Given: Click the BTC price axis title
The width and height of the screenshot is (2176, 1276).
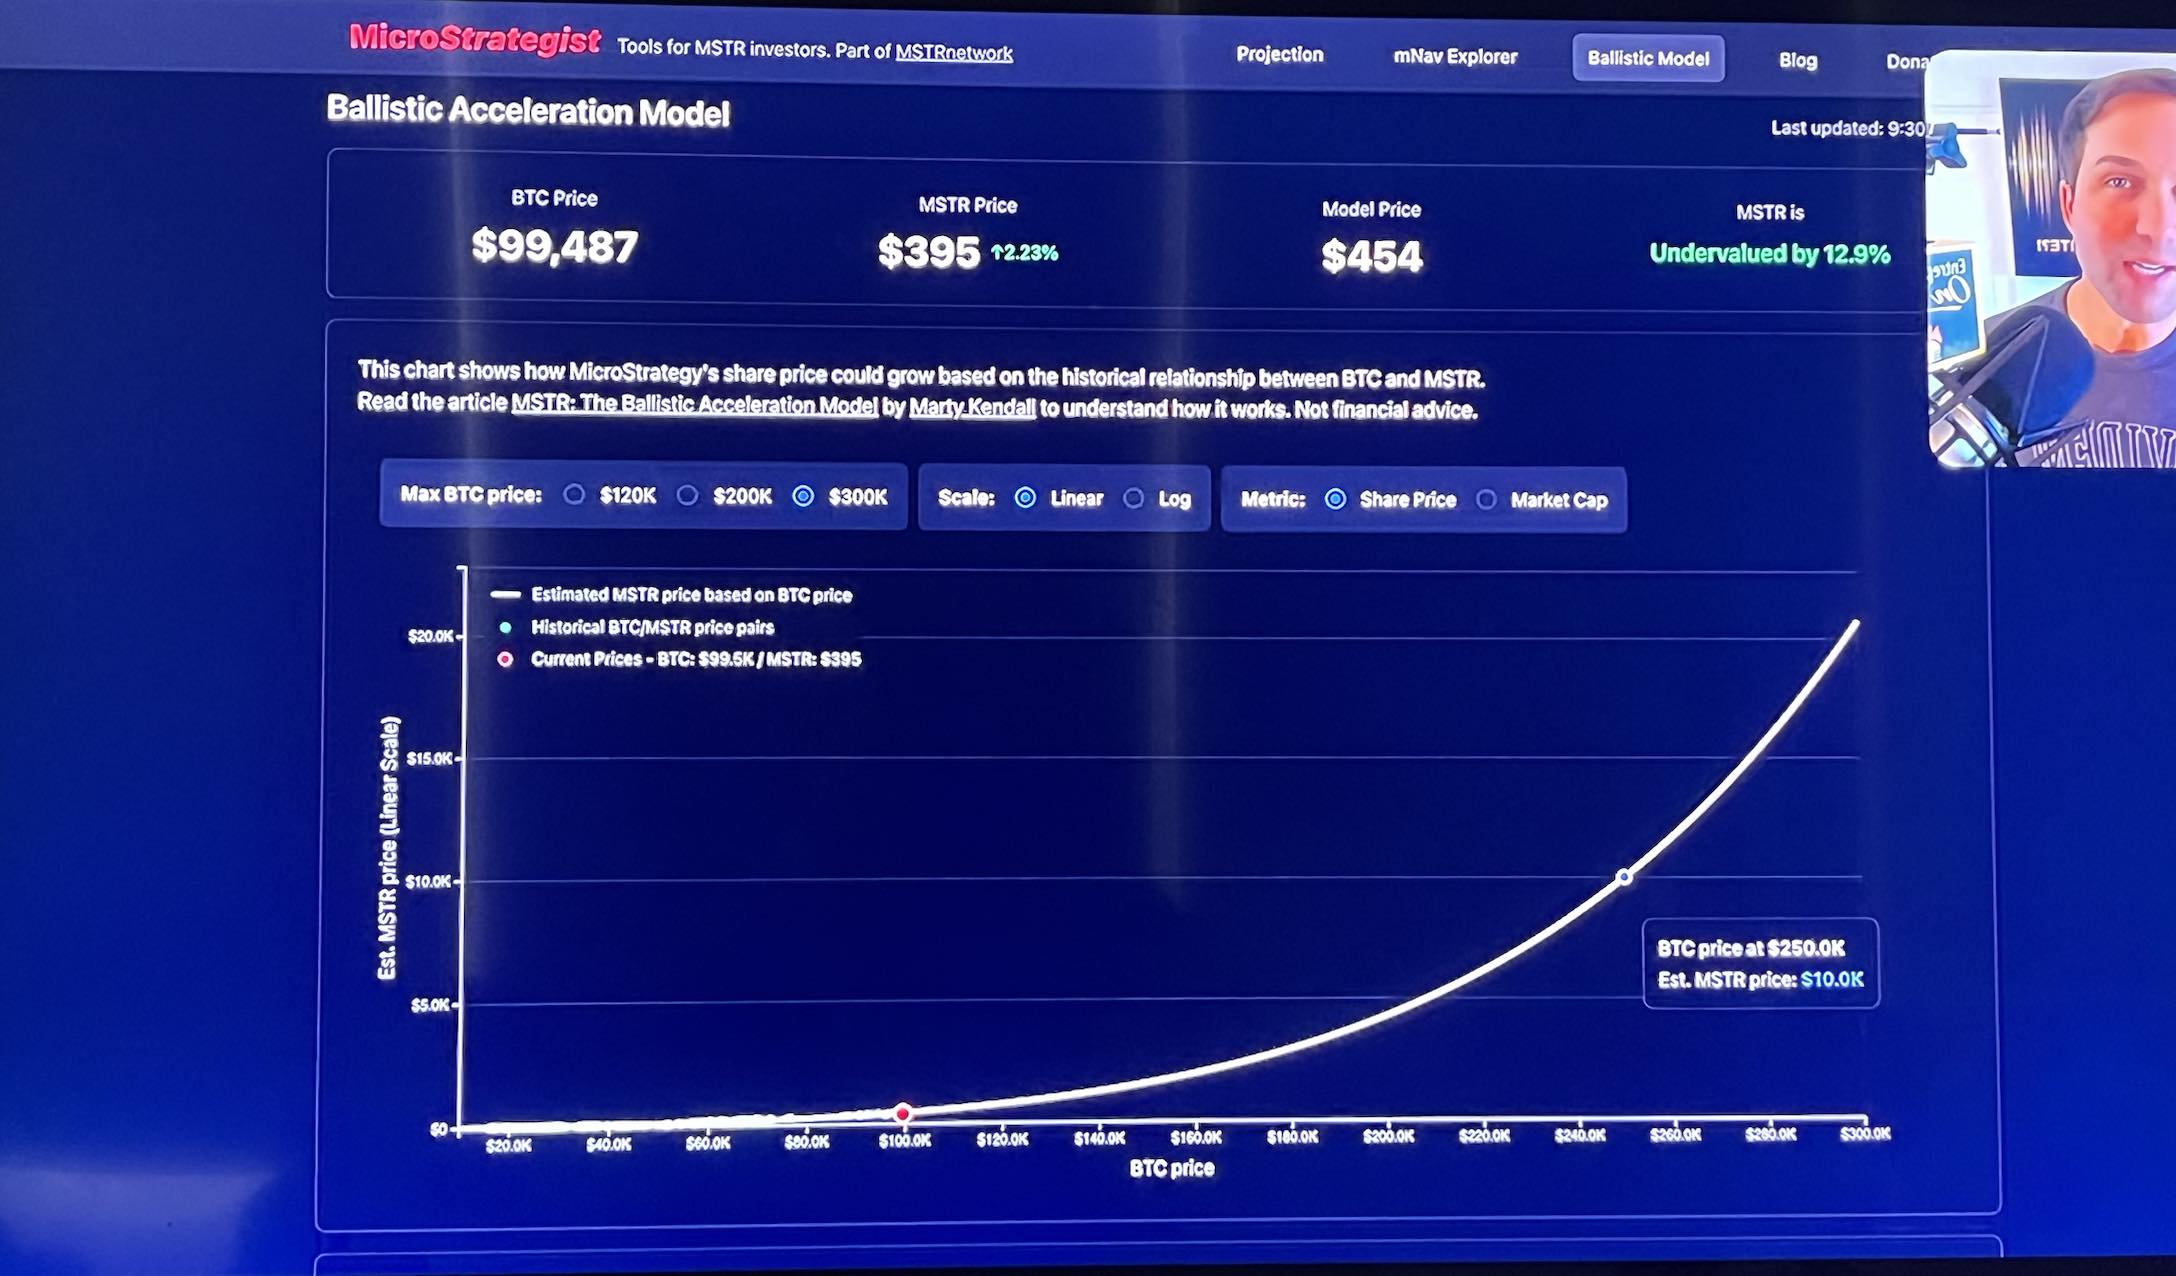Looking at the screenshot, I should pos(1171,1168).
